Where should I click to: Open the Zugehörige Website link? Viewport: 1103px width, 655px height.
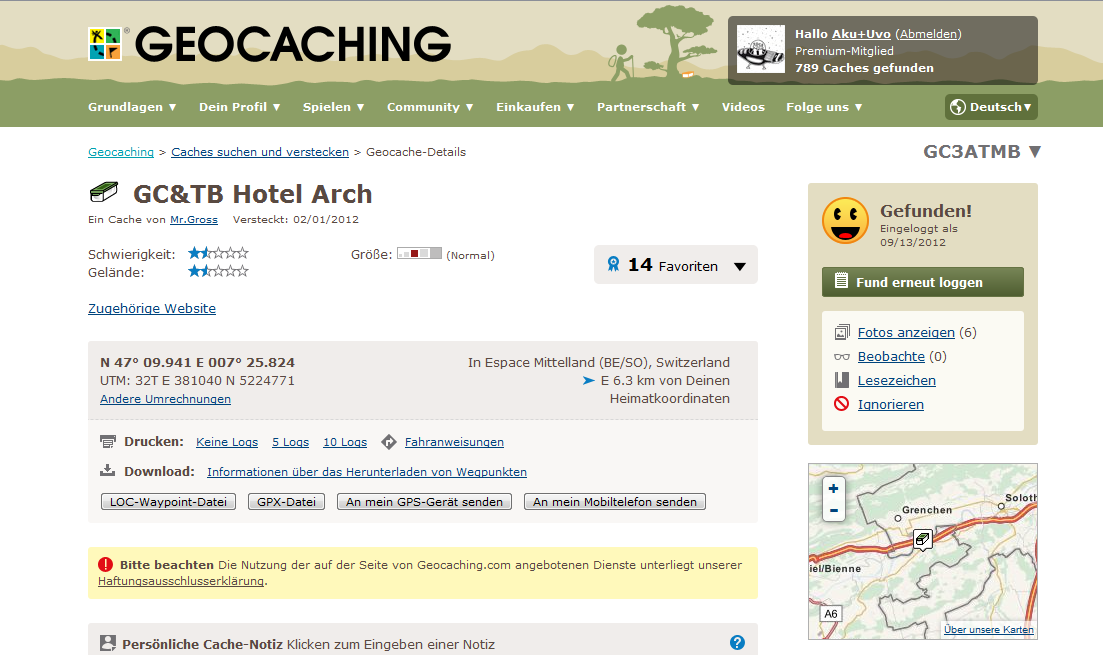[x=152, y=308]
